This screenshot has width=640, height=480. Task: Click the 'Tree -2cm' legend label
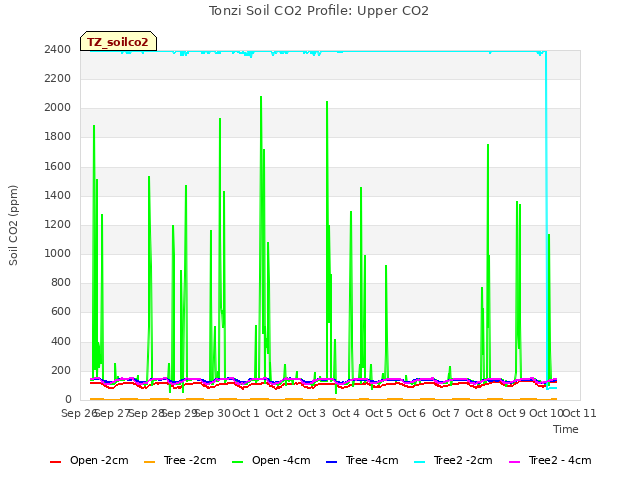[x=190, y=460]
